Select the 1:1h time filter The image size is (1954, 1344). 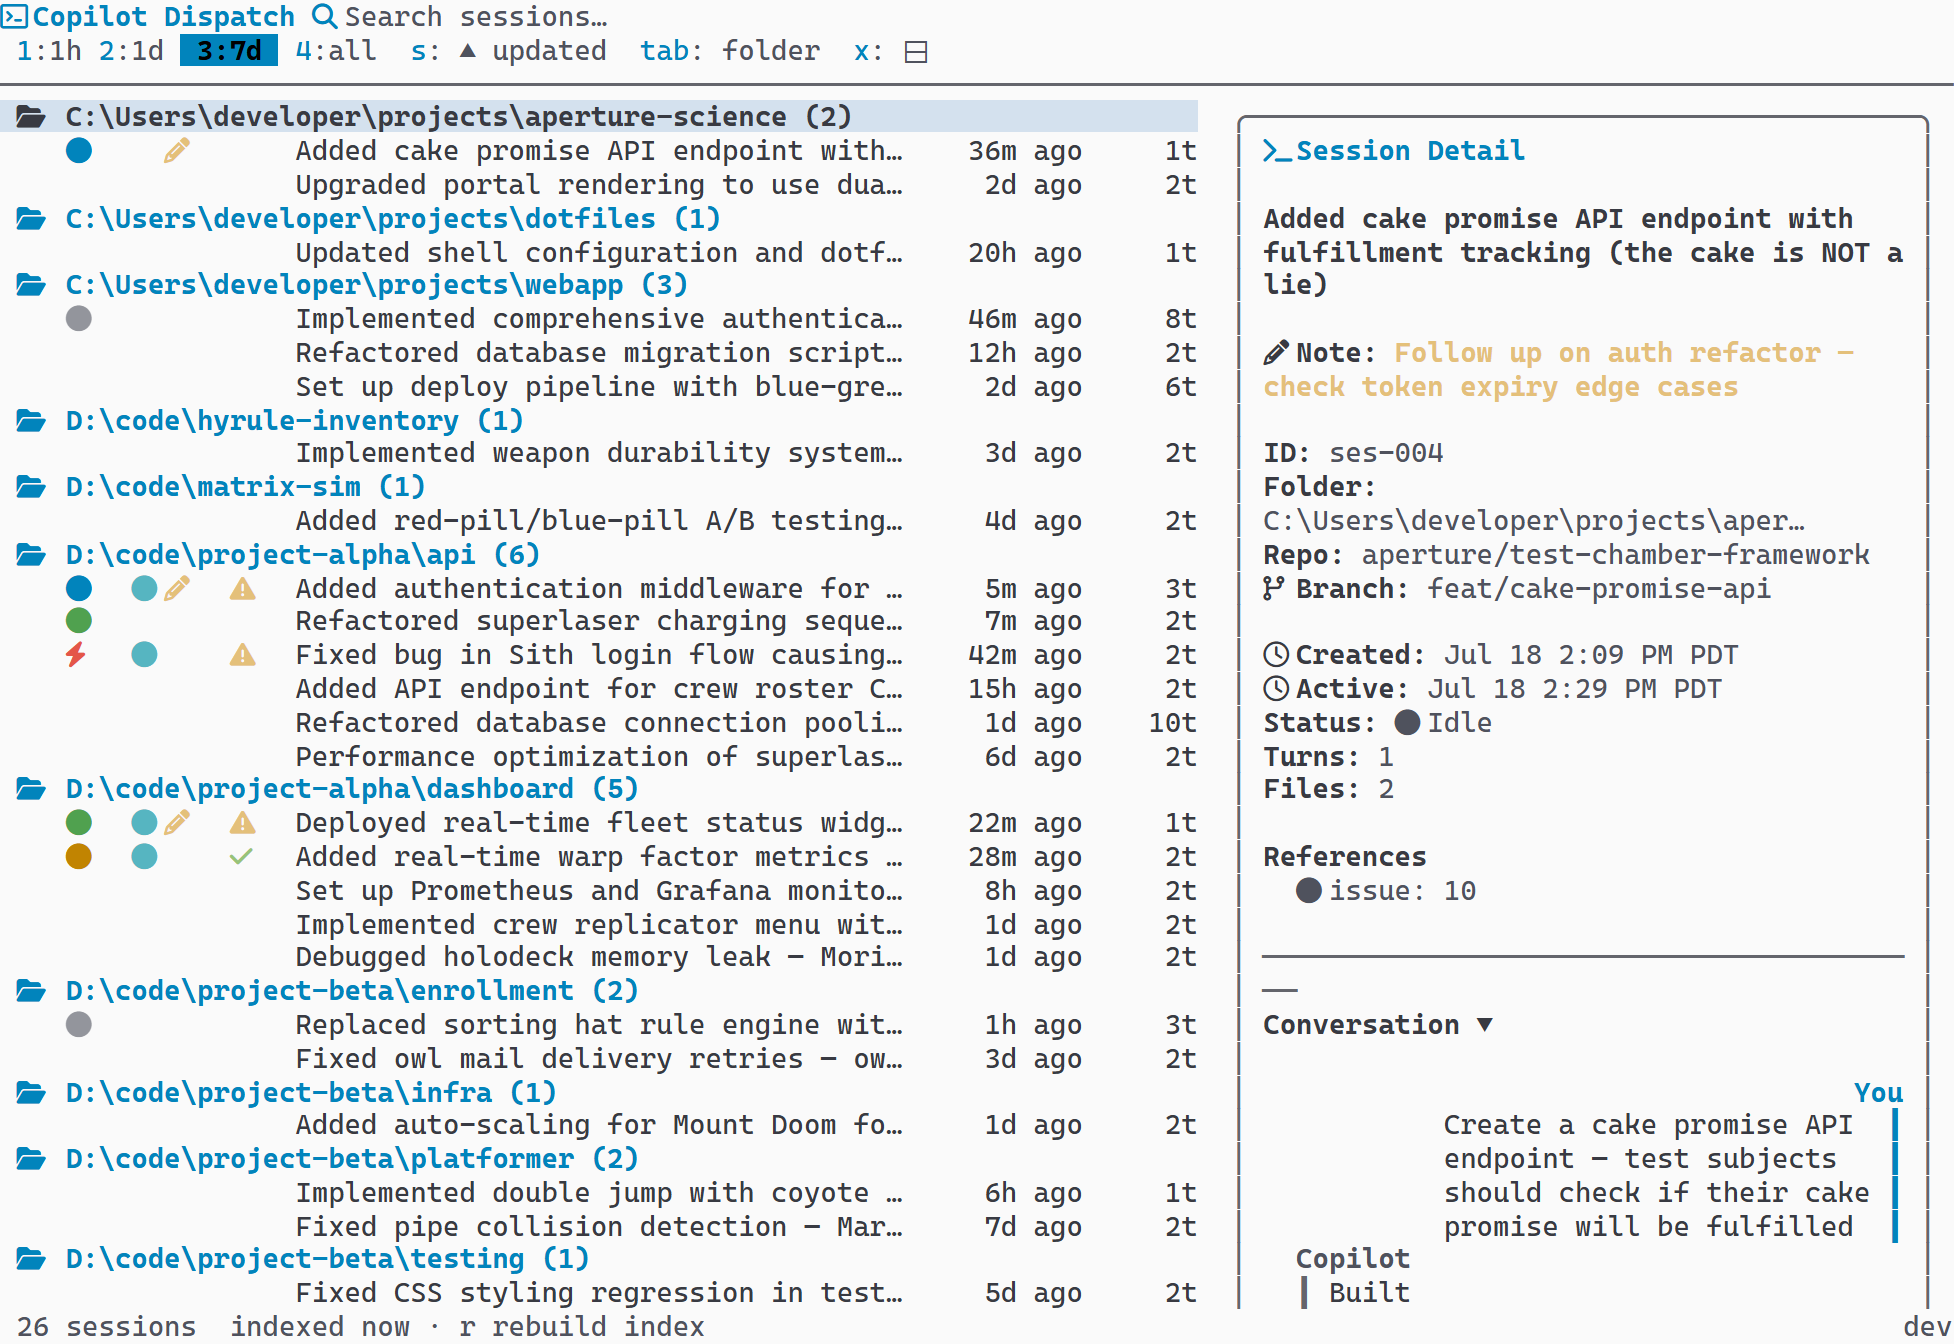click(x=49, y=51)
